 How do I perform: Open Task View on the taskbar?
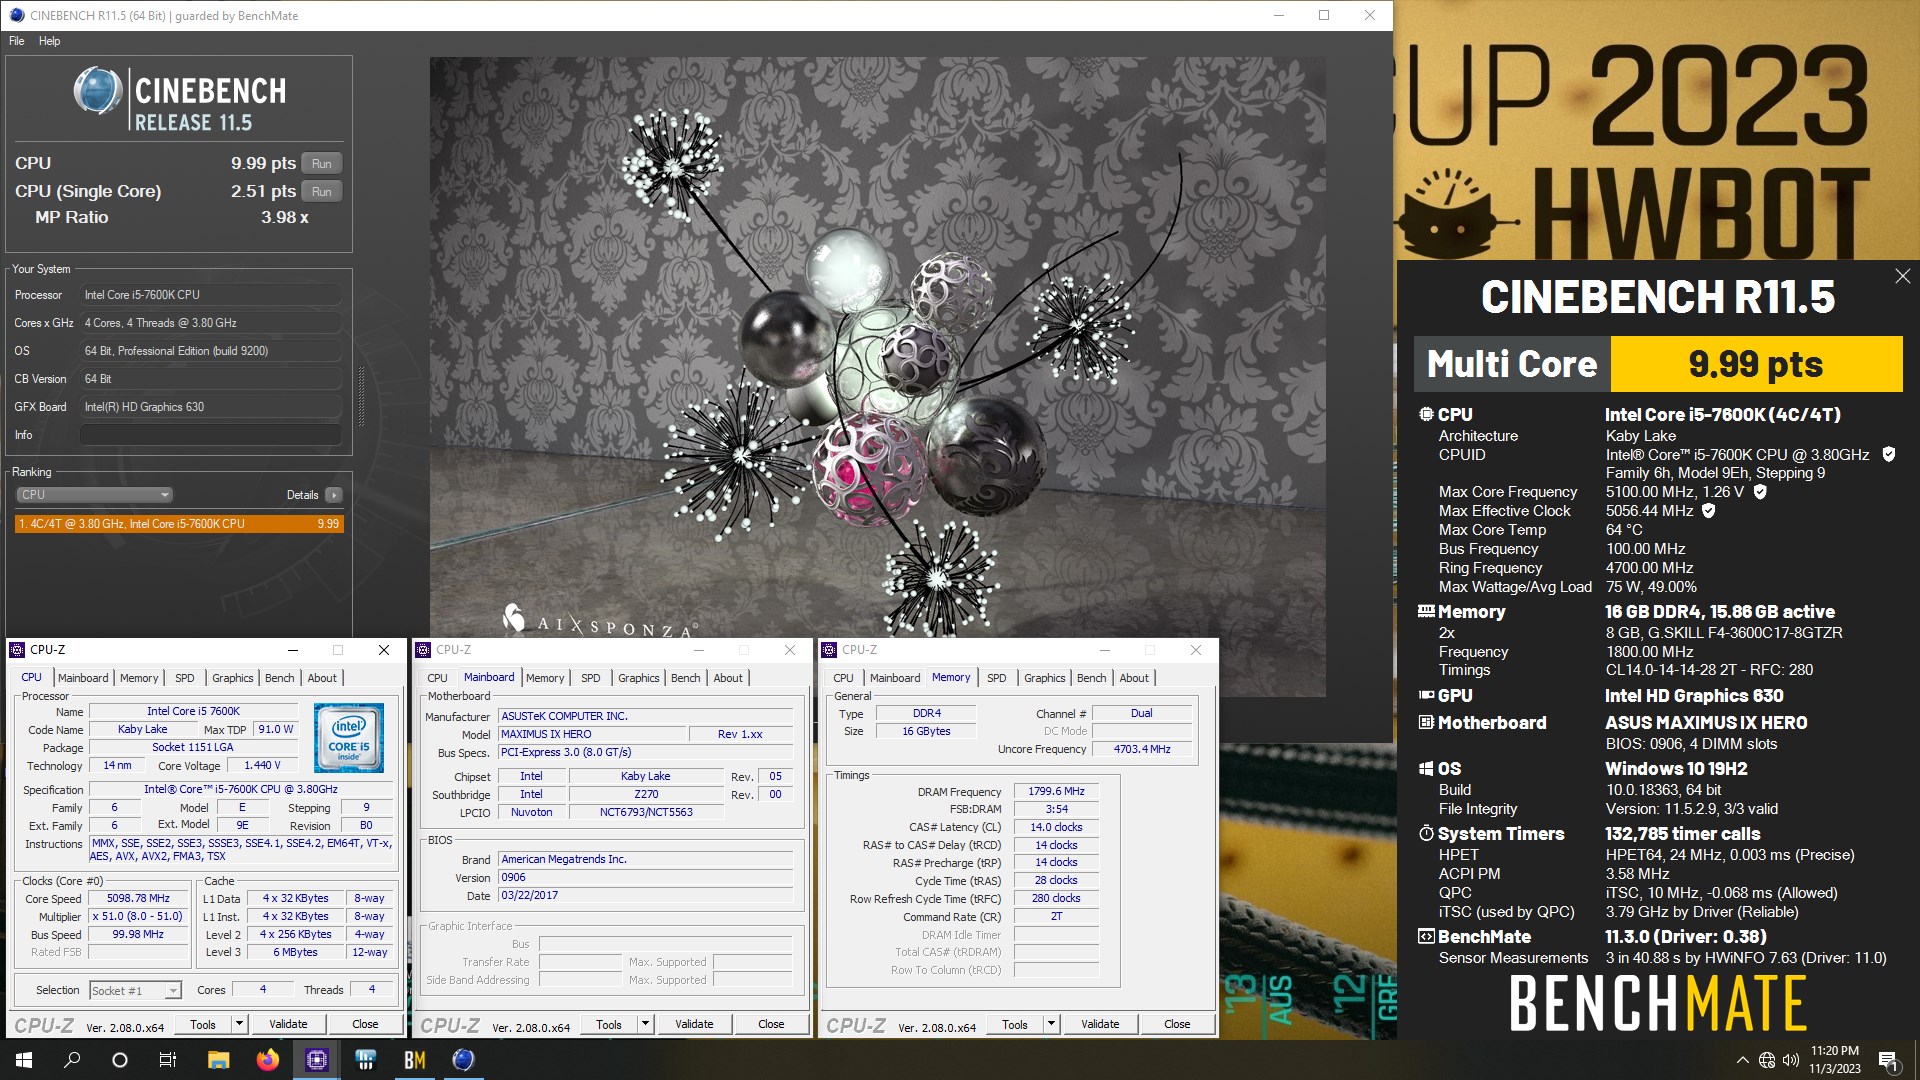click(168, 1060)
